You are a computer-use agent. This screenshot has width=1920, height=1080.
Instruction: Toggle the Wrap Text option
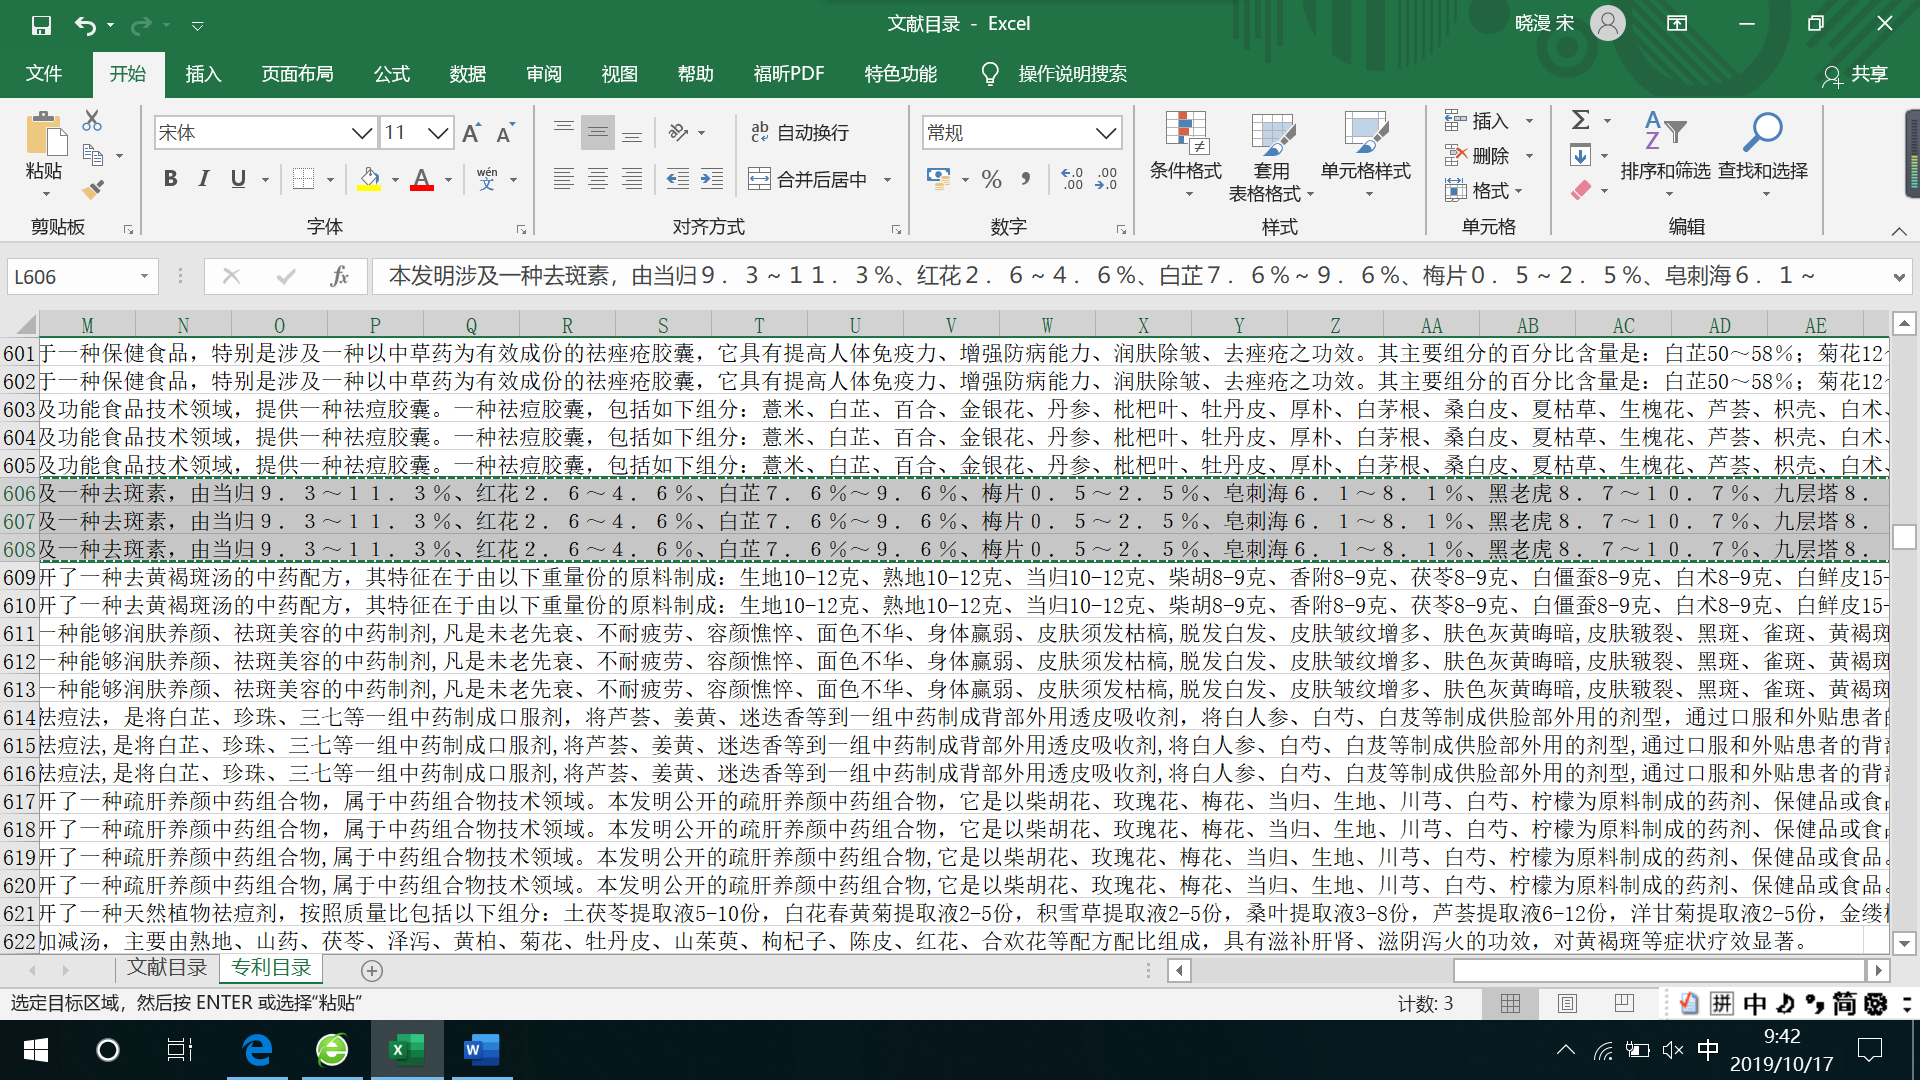(800, 132)
